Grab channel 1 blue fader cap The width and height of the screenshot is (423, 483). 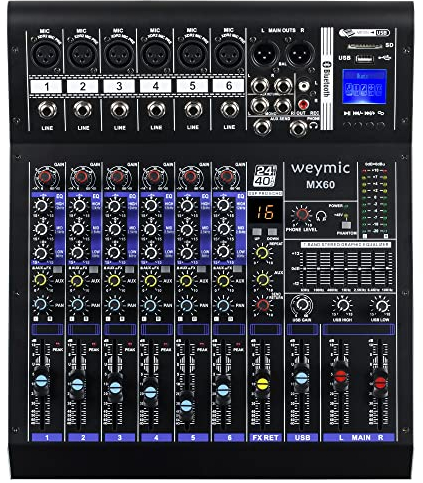42,381
